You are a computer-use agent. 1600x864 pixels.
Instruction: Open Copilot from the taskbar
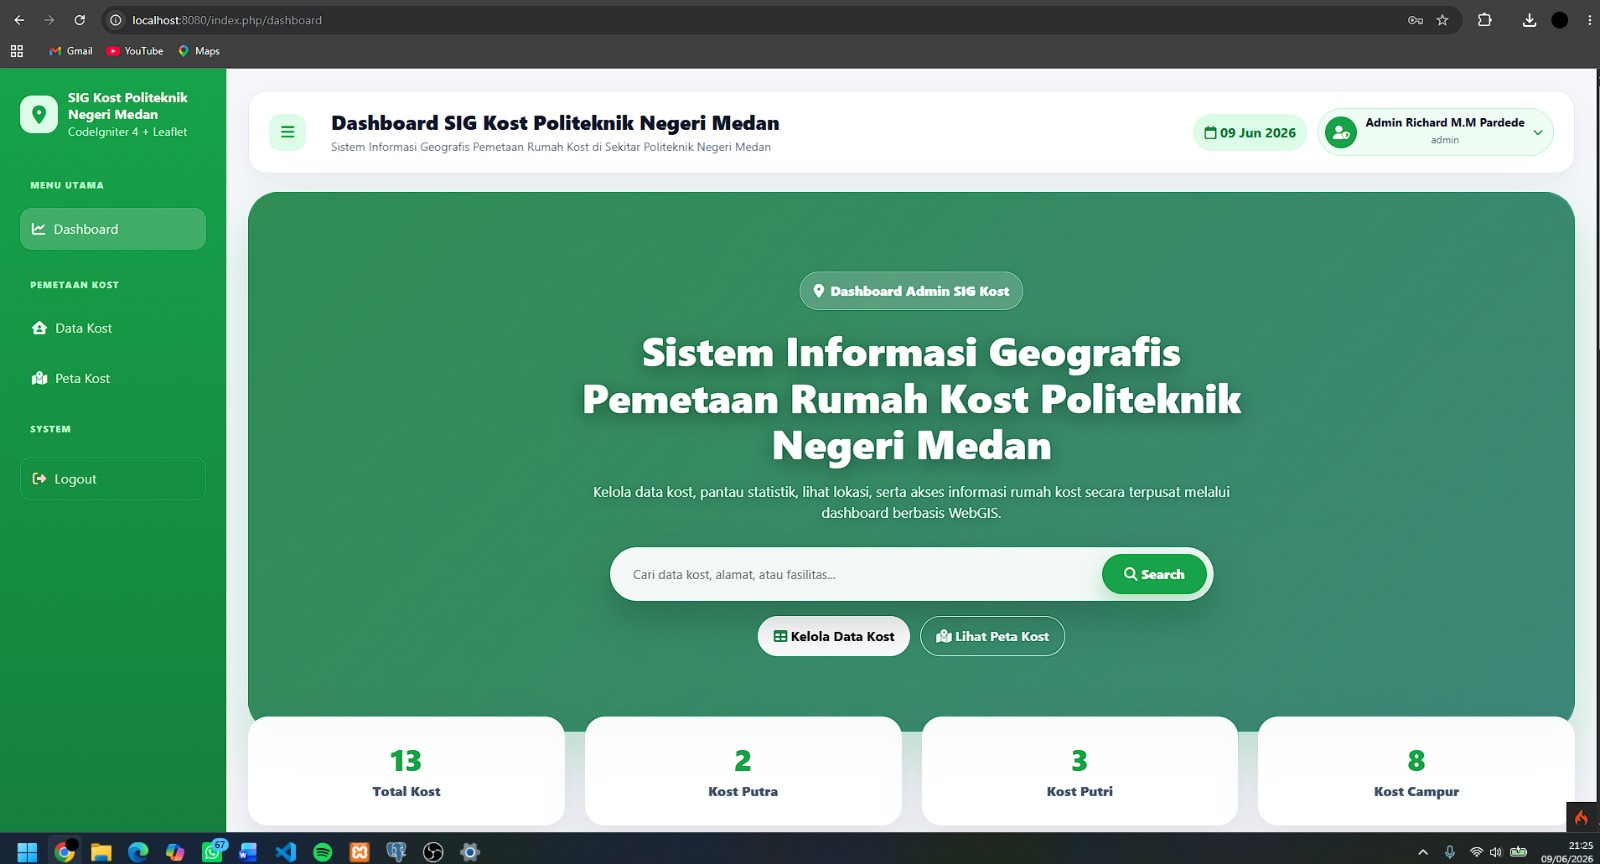[x=175, y=852]
